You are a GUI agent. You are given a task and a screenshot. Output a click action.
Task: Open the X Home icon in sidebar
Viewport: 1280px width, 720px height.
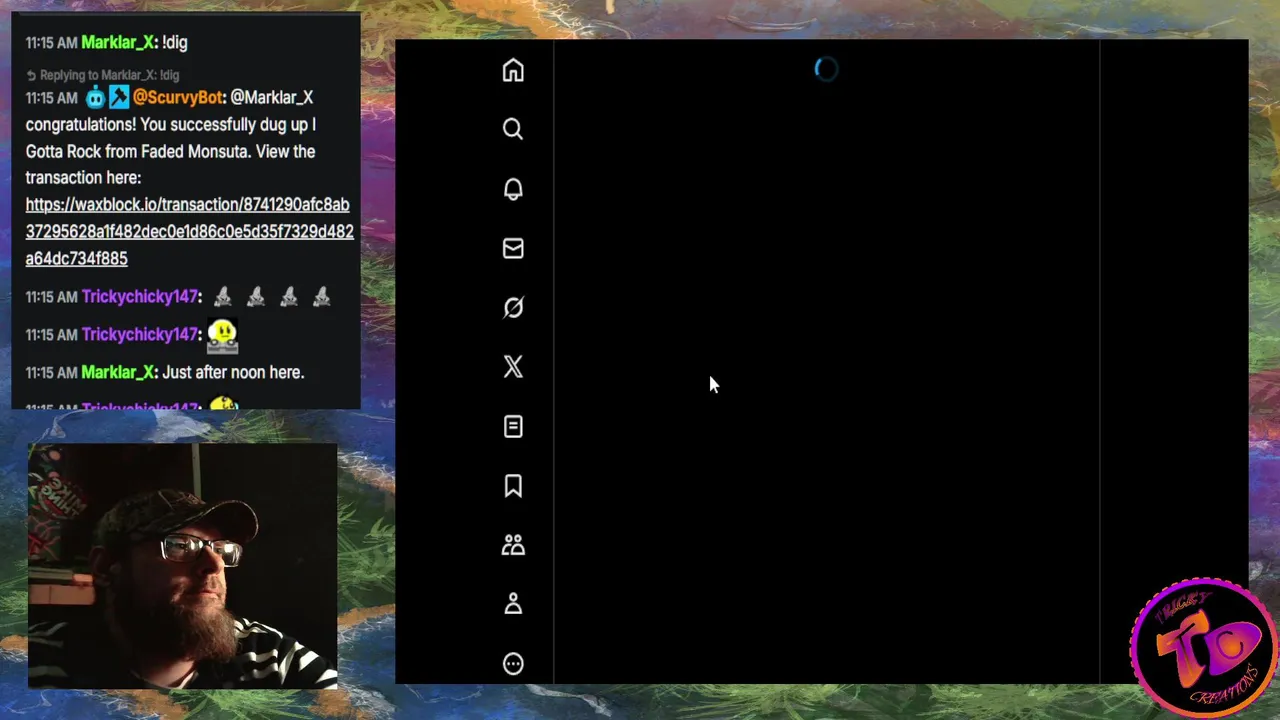(x=513, y=70)
